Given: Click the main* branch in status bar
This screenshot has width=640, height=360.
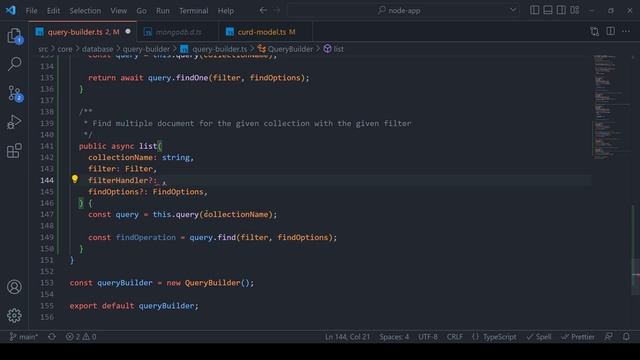Looking at the screenshot, I should pyautogui.click(x=24, y=337).
